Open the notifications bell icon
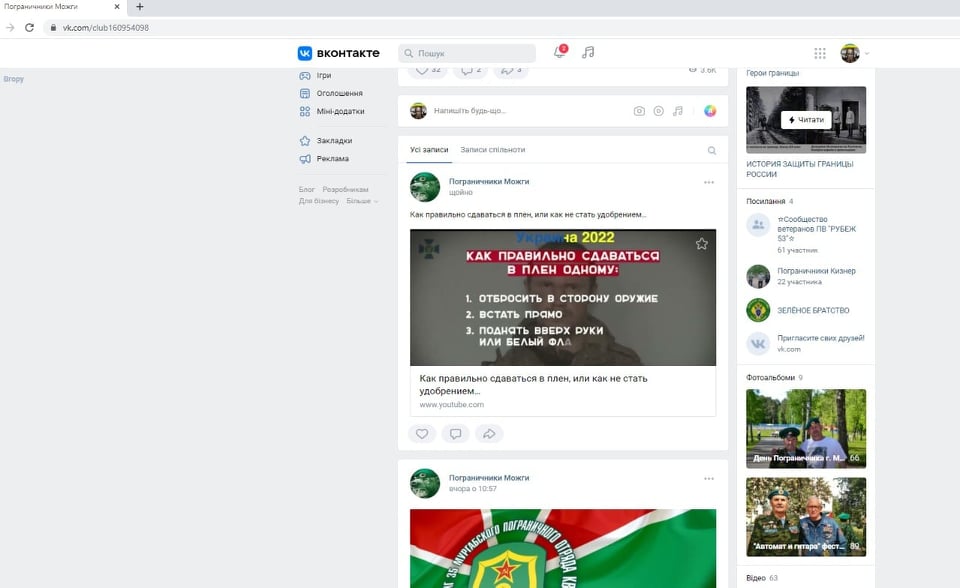 (x=559, y=53)
